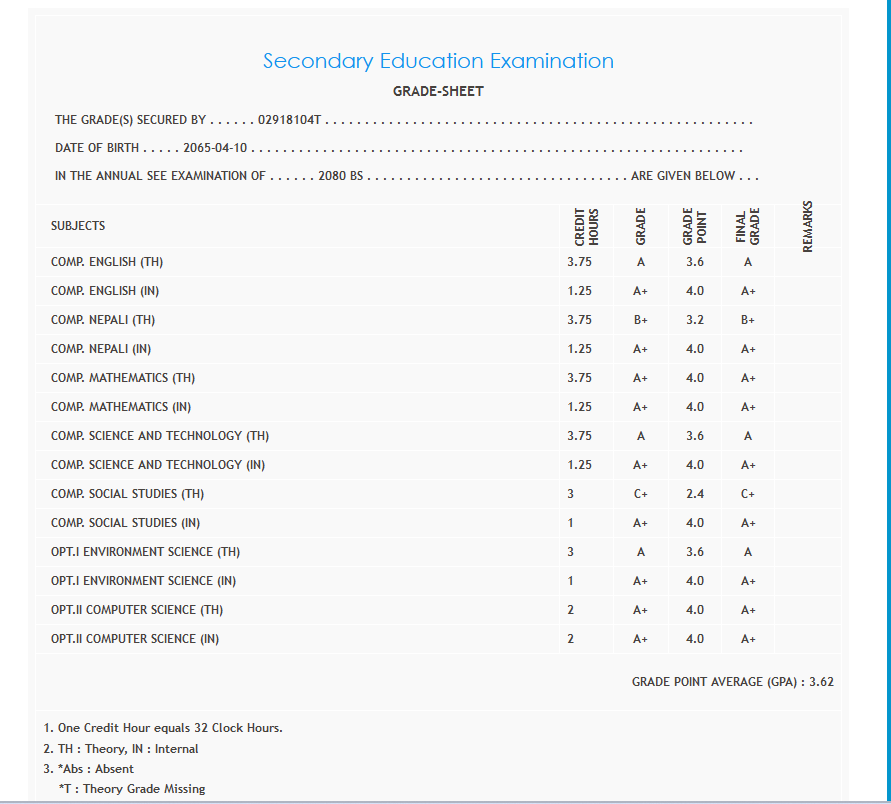
Task: Click the COMP. MATHEMATICS (IN) subject
Action: pyautogui.click(x=121, y=407)
